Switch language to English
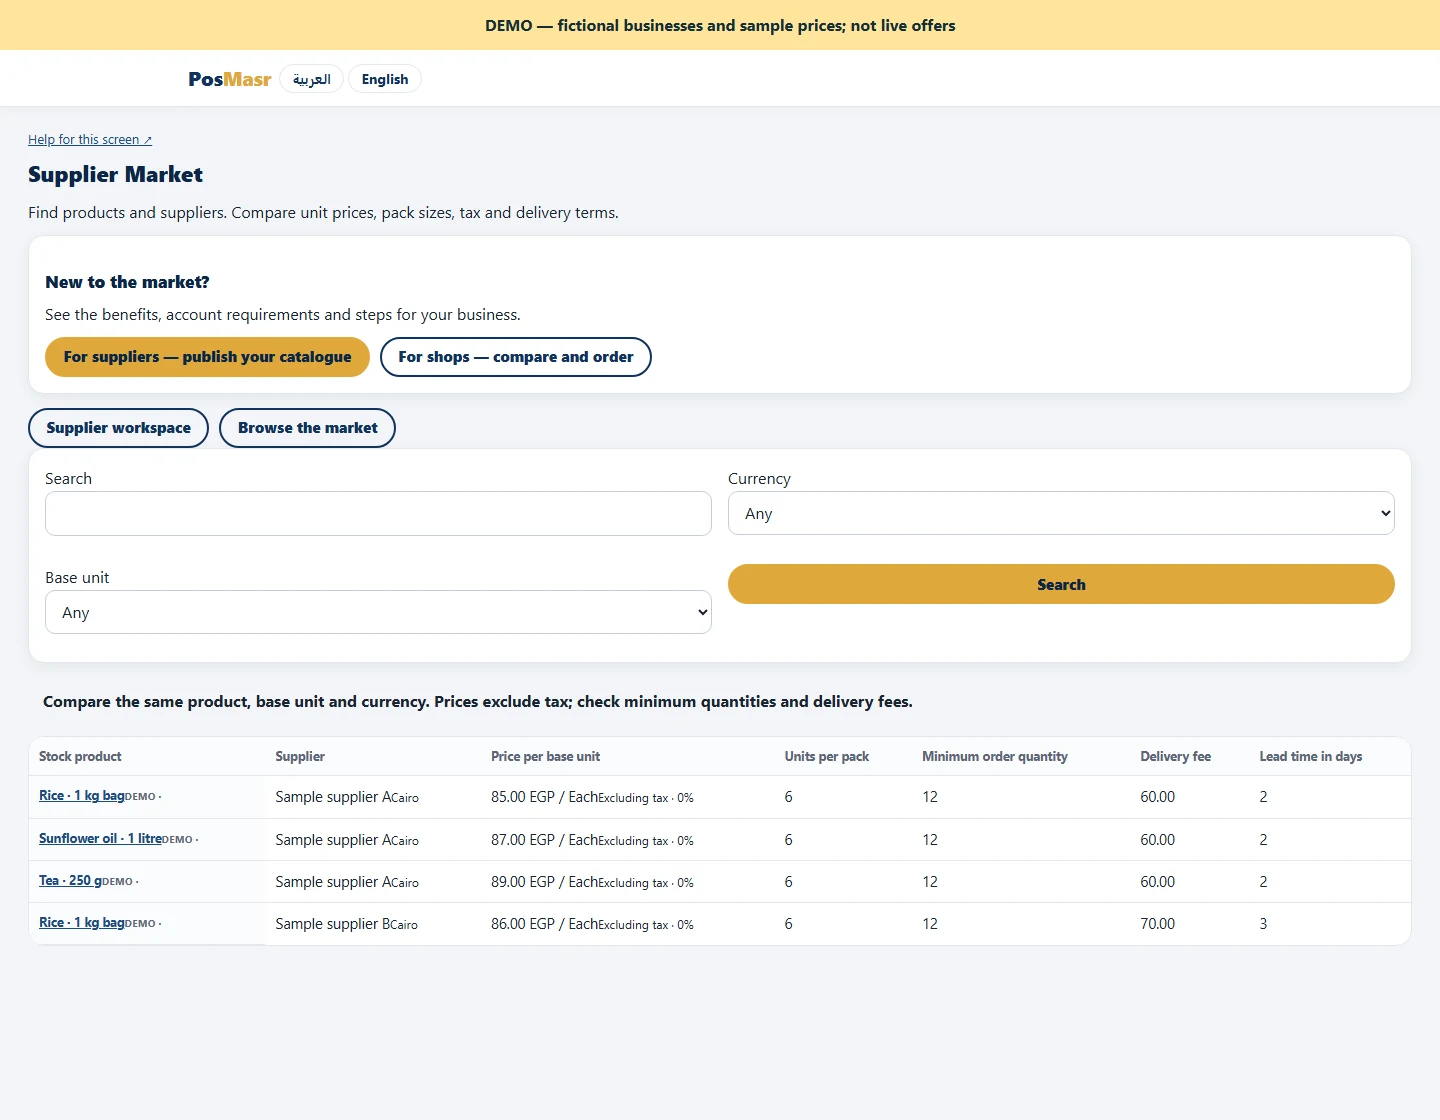The height and width of the screenshot is (1120, 1440). 385,79
